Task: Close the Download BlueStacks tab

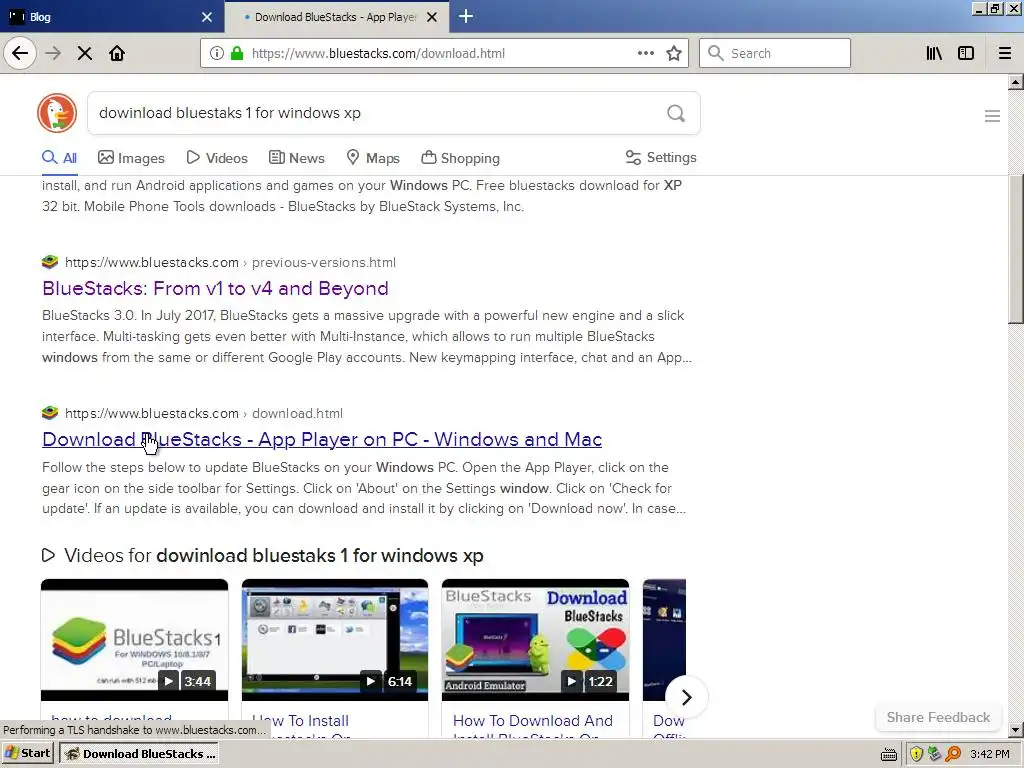Action: (x=432, y=17)
